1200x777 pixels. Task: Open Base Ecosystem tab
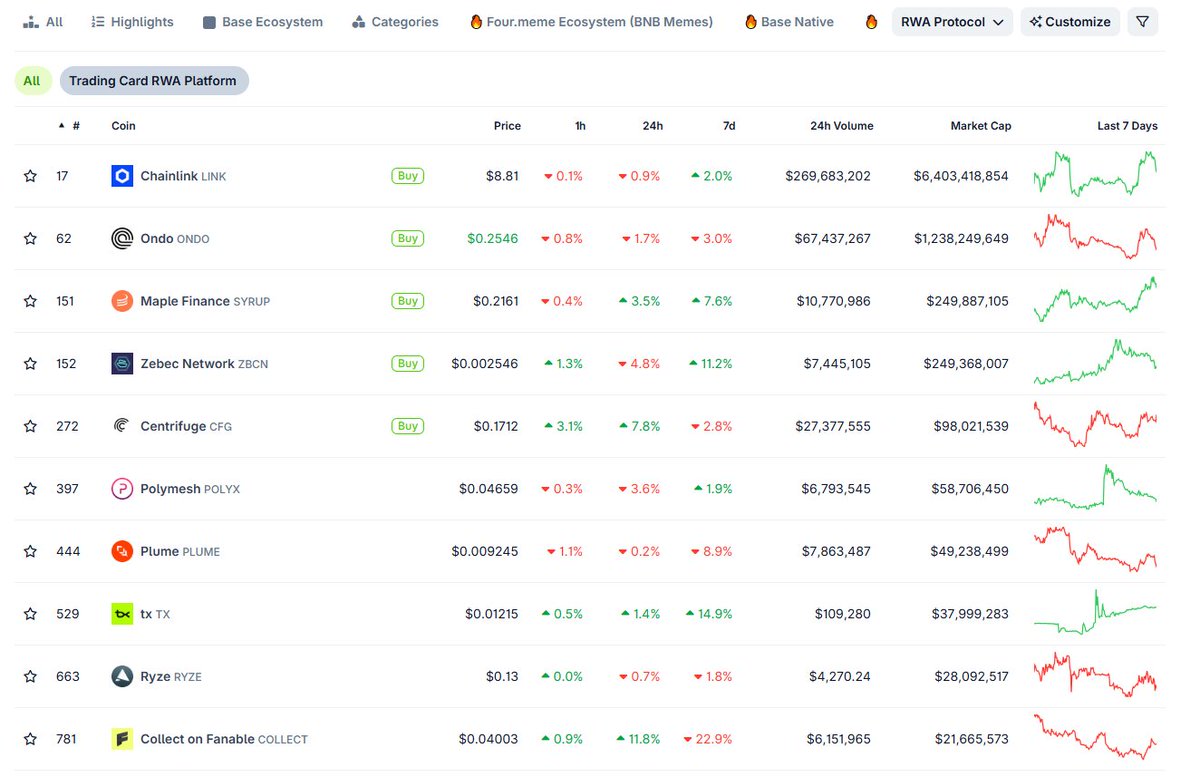coord(263,22)
